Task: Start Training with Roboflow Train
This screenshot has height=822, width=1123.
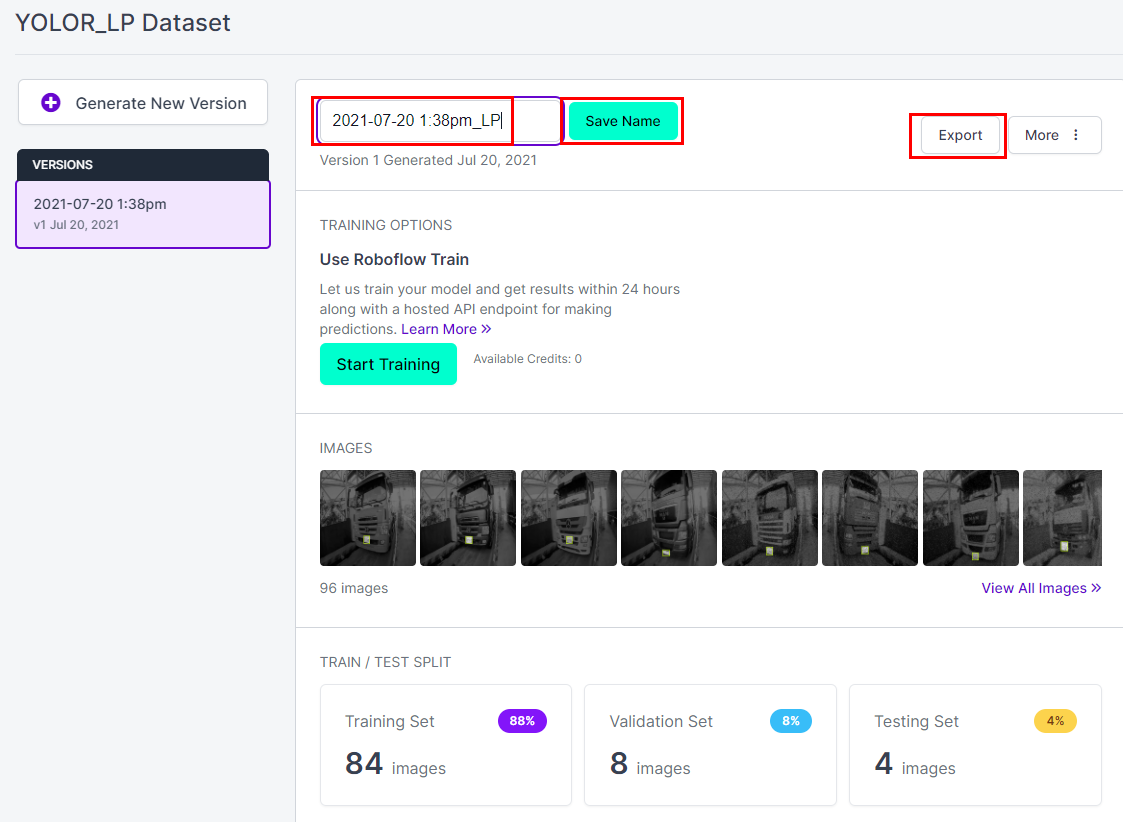Action: click(x=388, y=364)
